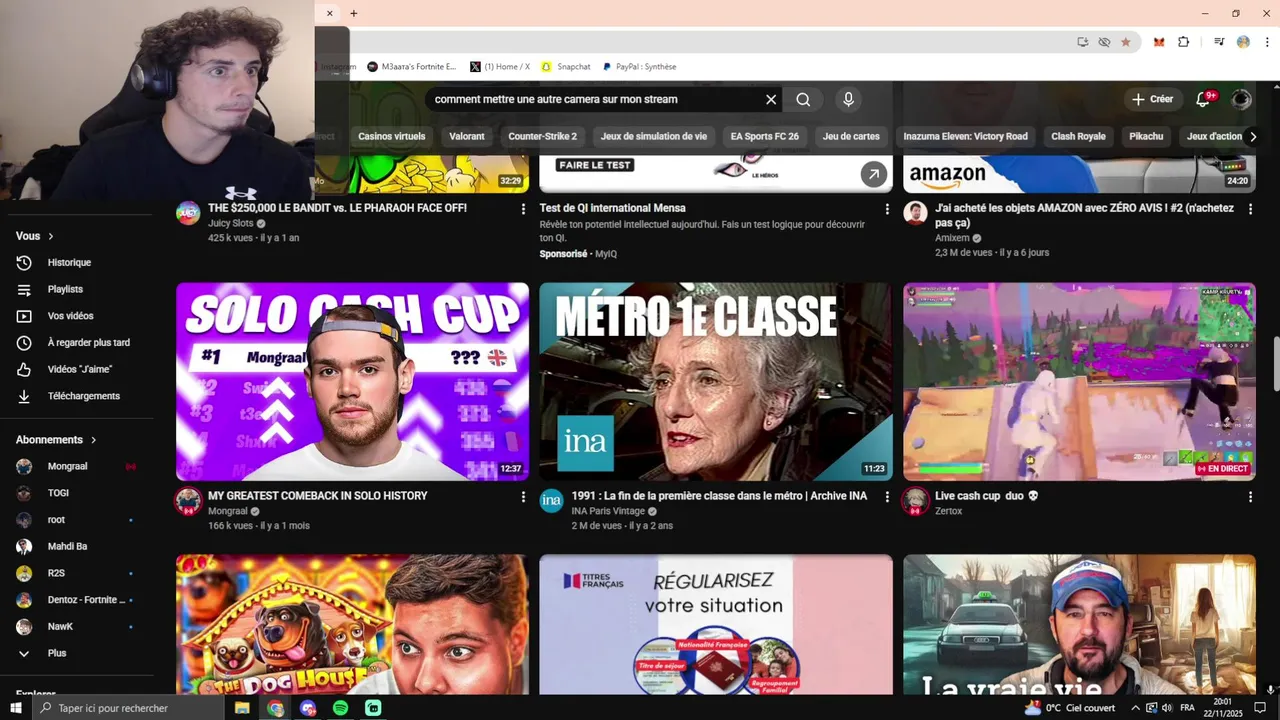Open Spotify from the taskbar
The width and height of the screenshot is (1280, 720).
340,708
